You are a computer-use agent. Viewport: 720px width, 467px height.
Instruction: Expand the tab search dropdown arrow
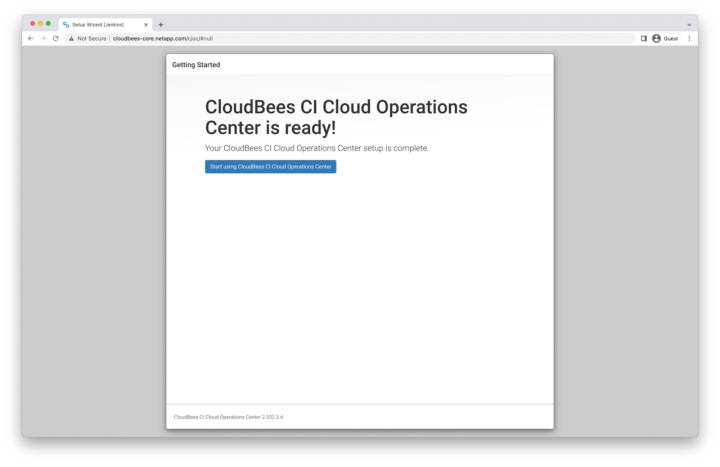pos(689,24)
